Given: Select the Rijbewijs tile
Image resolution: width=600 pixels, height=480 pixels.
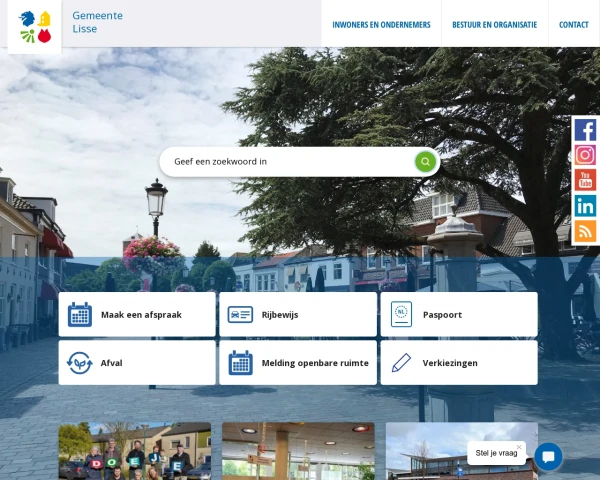Looking at the screenshot, I should pyautogui.click(x=298, y=314).
